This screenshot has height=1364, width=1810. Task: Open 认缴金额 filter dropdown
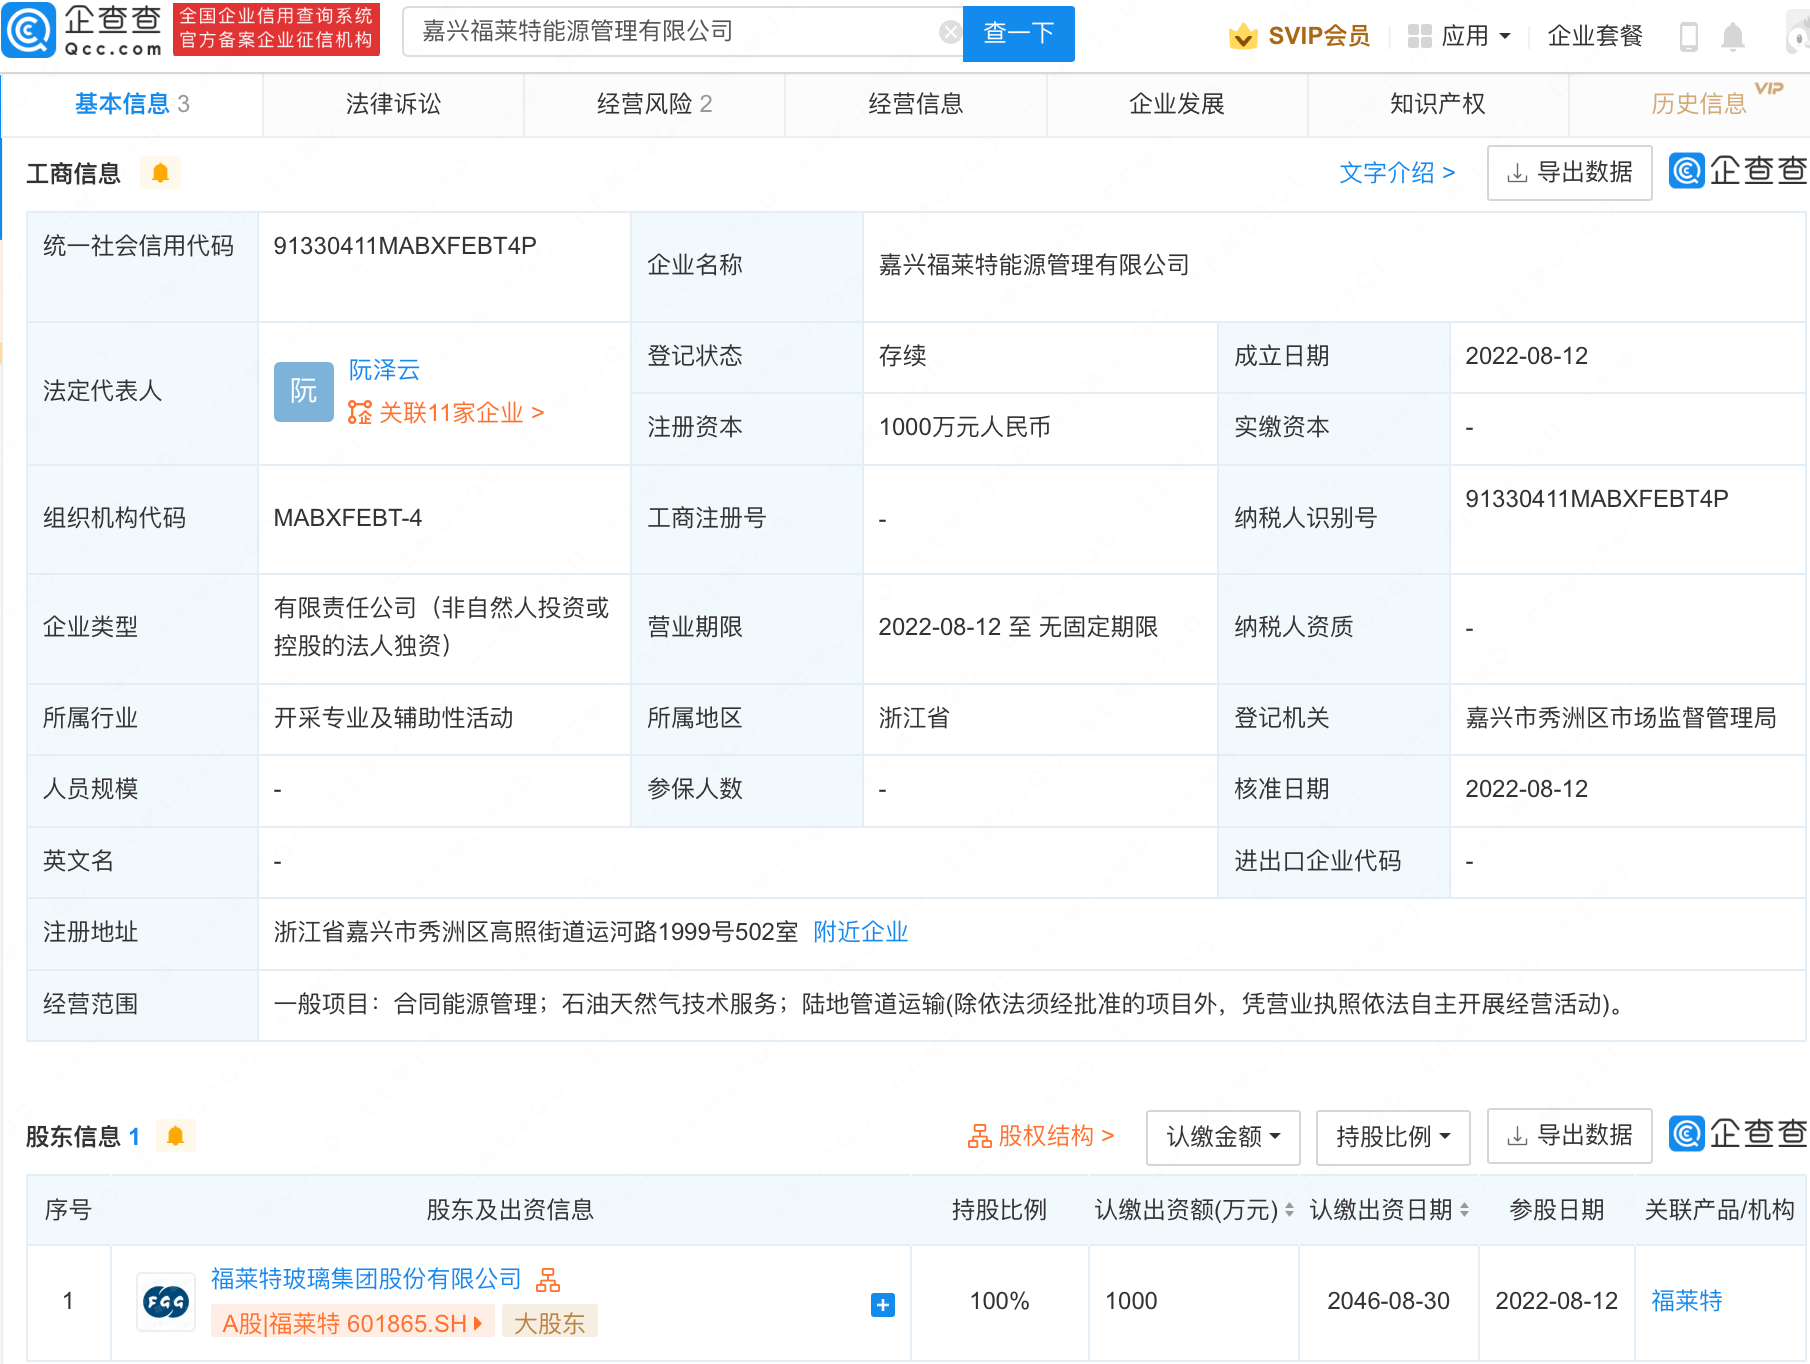click(x=1223, y=1137)
